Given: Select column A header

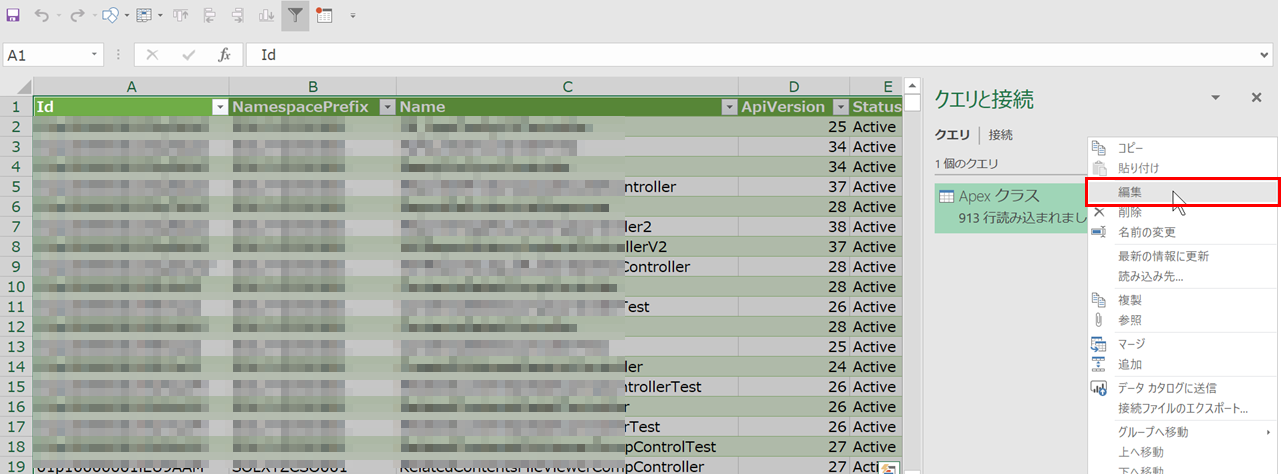Looking at the screenshot, I should (131, 87).
